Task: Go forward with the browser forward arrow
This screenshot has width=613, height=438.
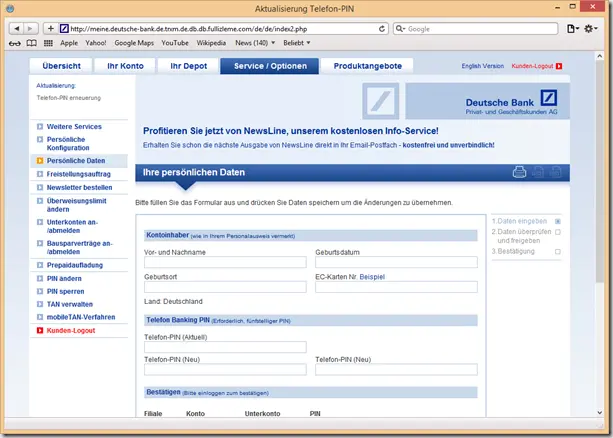Action: tap(30, 29)
